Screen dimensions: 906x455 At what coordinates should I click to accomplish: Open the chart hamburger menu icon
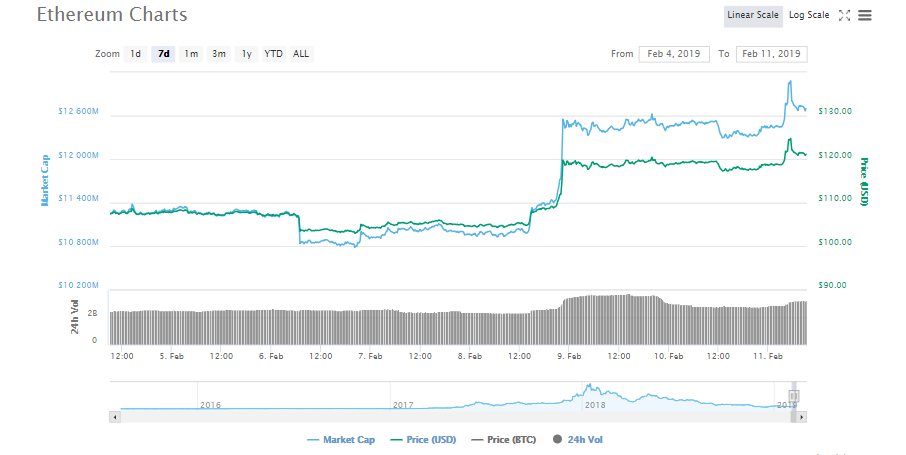pos(864,16)
